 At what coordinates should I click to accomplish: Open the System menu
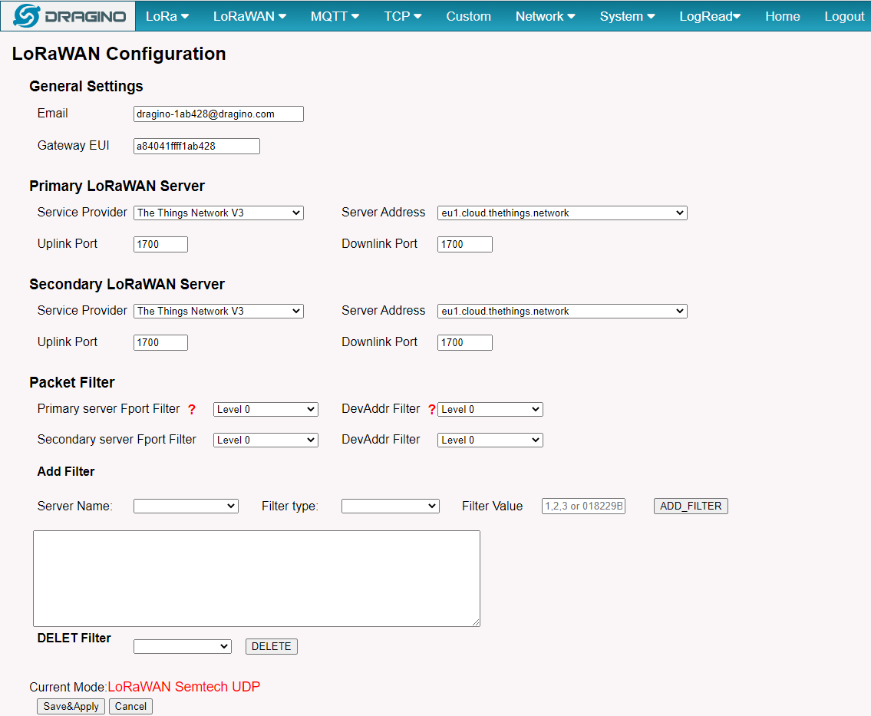627,17
